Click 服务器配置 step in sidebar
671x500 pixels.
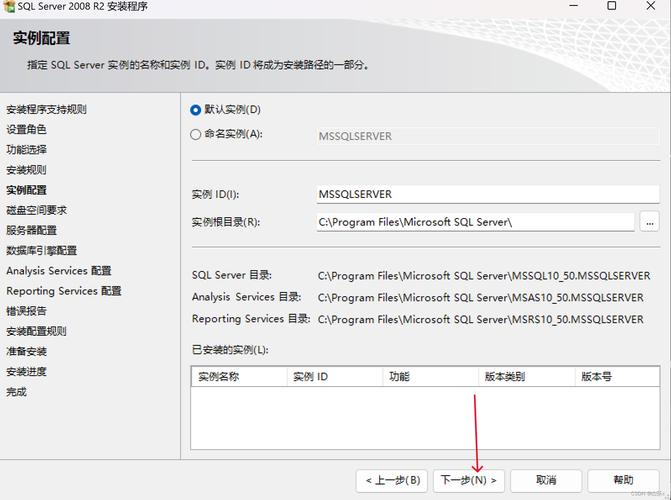tap(31, 230)
